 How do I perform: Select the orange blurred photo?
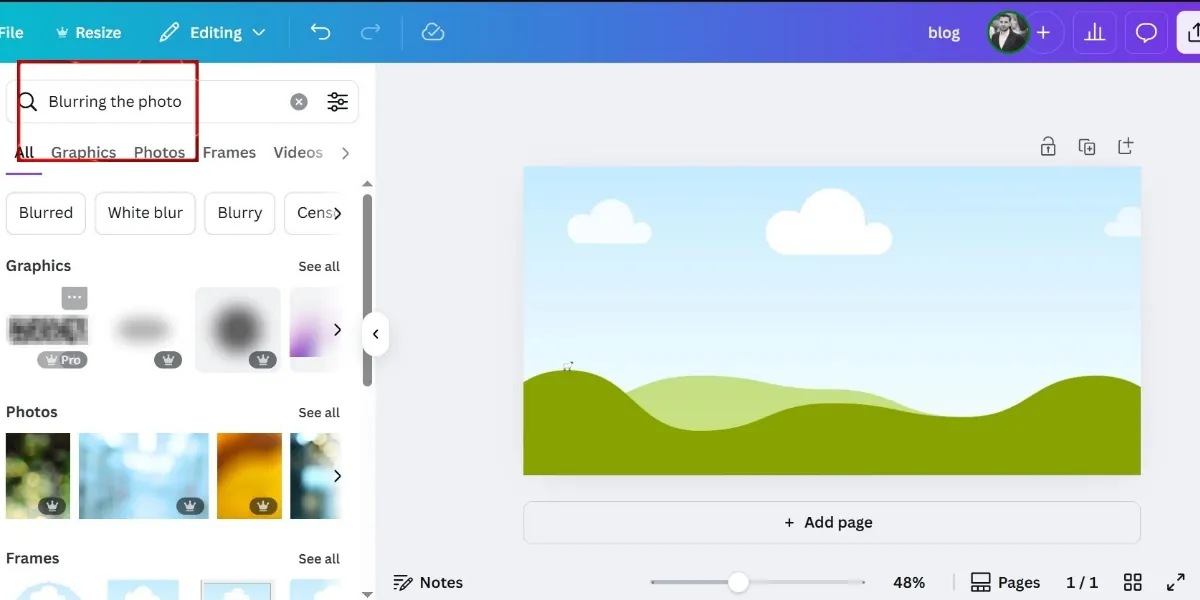249,476
